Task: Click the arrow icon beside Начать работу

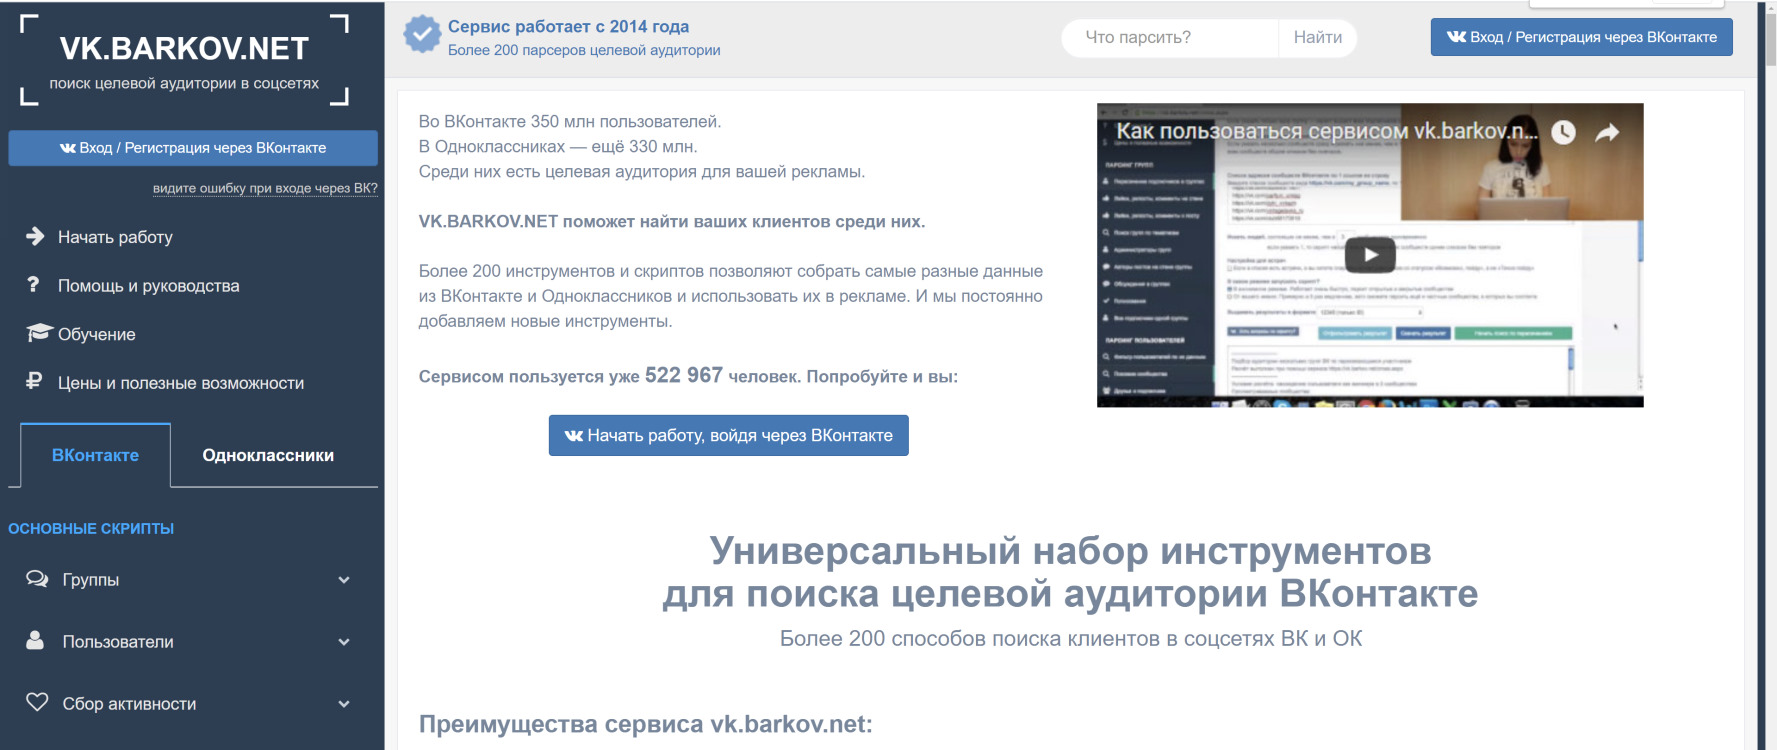Action: tap(35, 236)
